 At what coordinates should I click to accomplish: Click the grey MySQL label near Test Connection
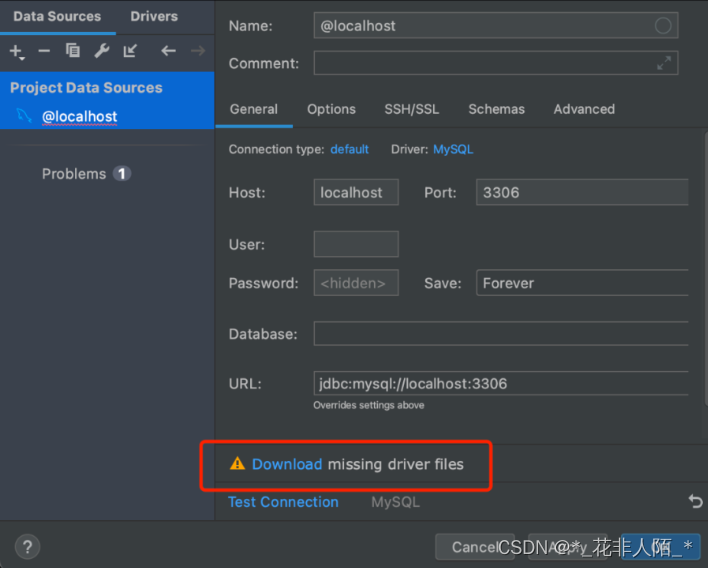(396, 502)
